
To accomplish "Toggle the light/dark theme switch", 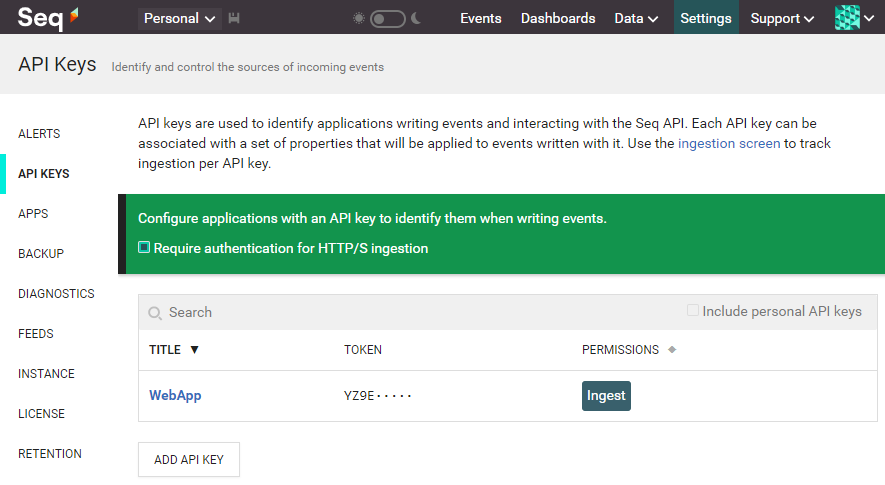I will pyautogui.click(x=387, y=19).
